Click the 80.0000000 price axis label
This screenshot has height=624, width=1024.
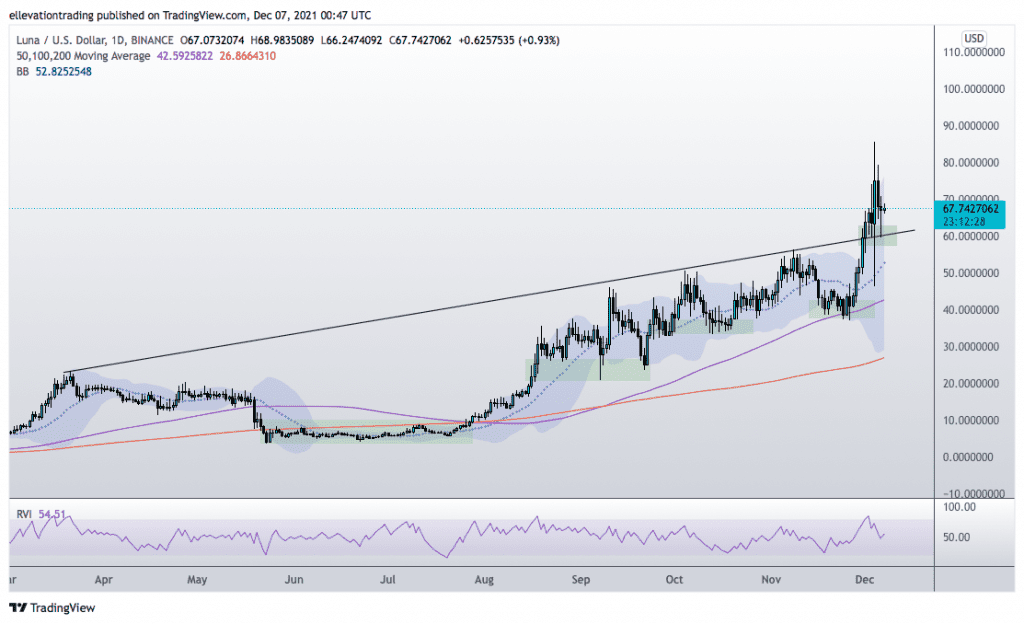[x=971, y=163]
